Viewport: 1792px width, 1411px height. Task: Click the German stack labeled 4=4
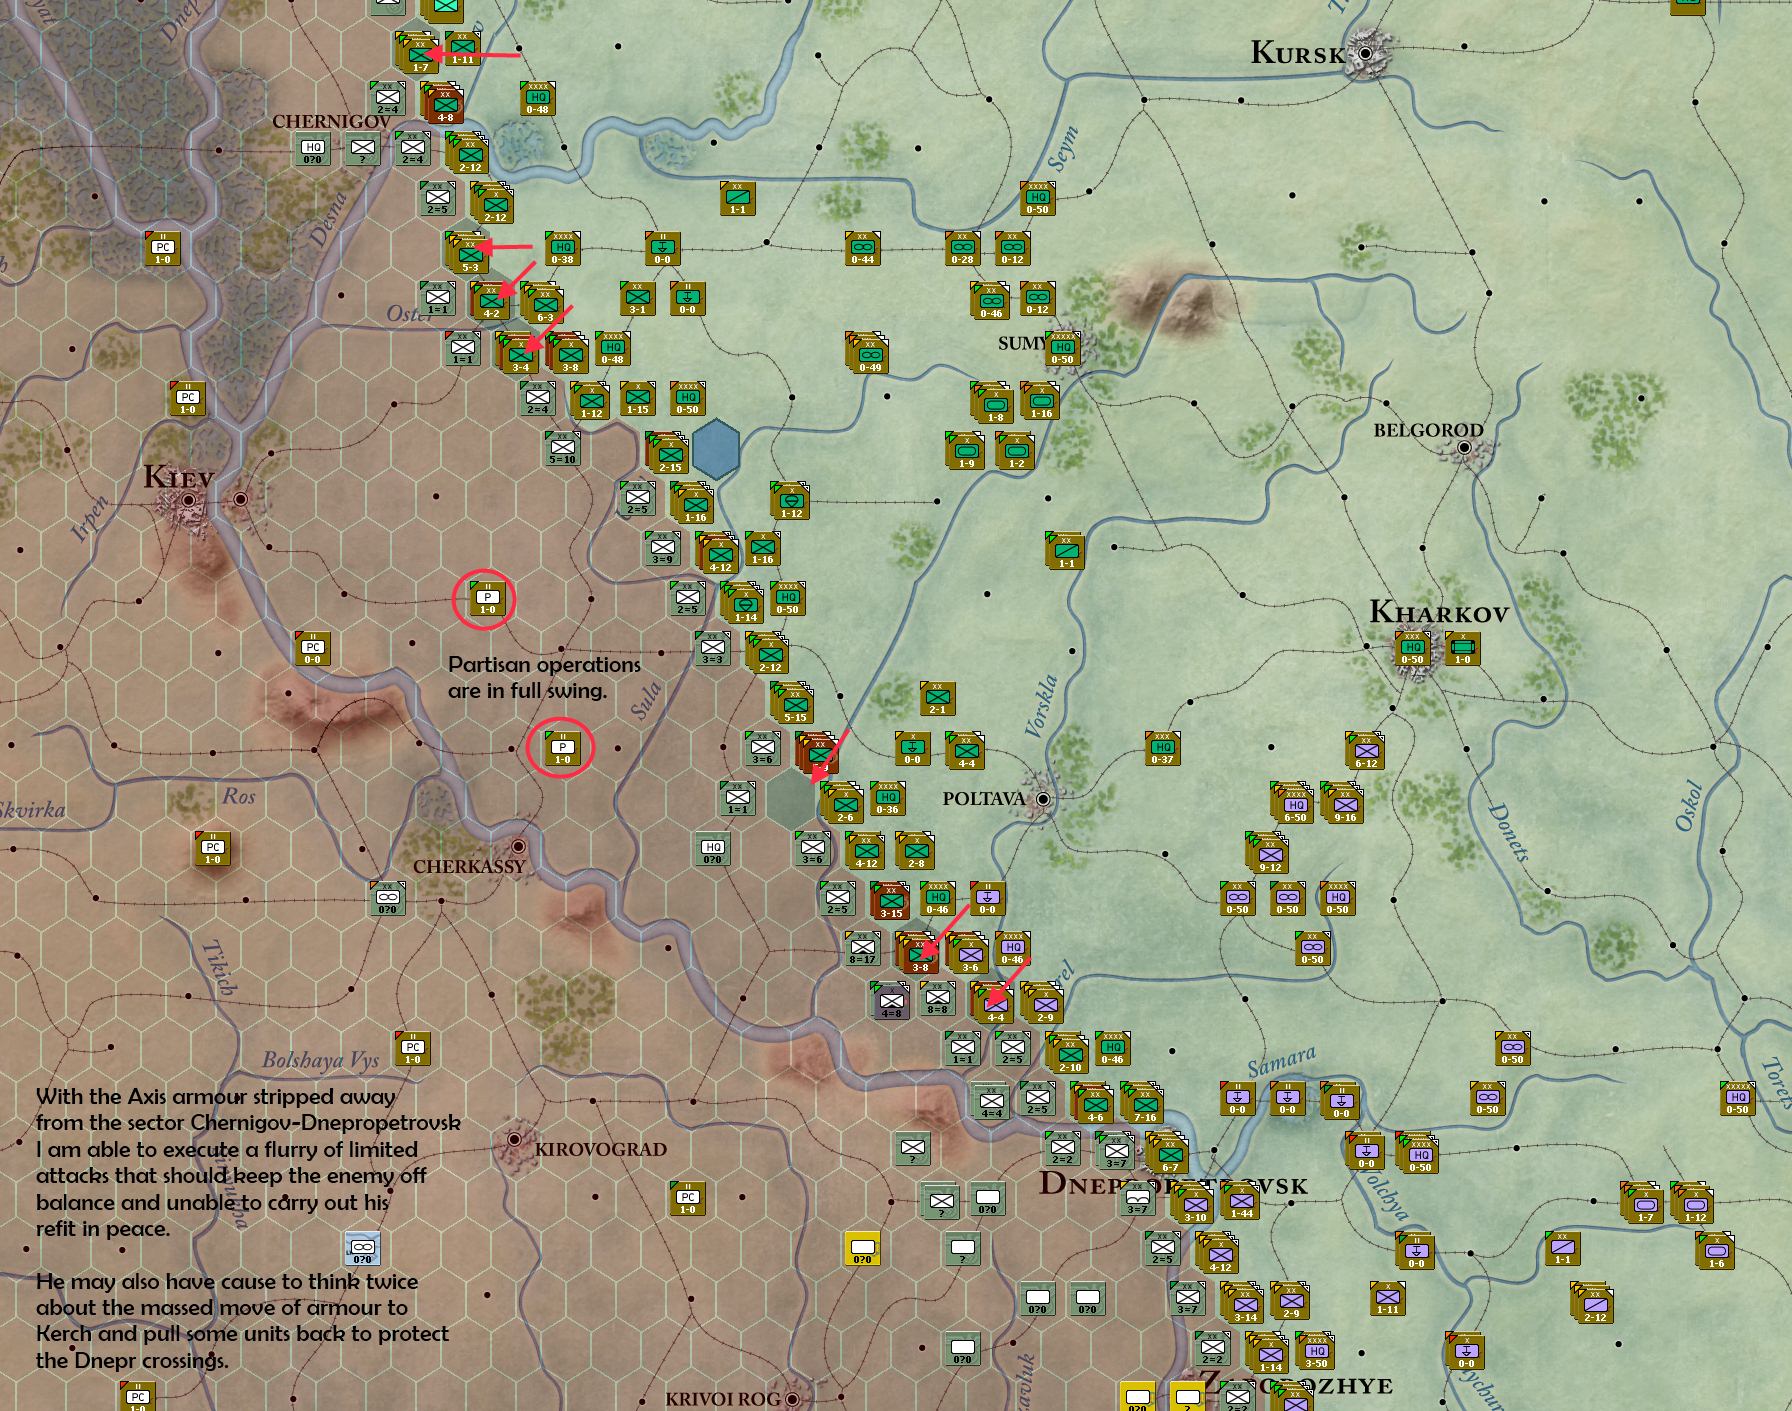click(x=990, y=1101)
